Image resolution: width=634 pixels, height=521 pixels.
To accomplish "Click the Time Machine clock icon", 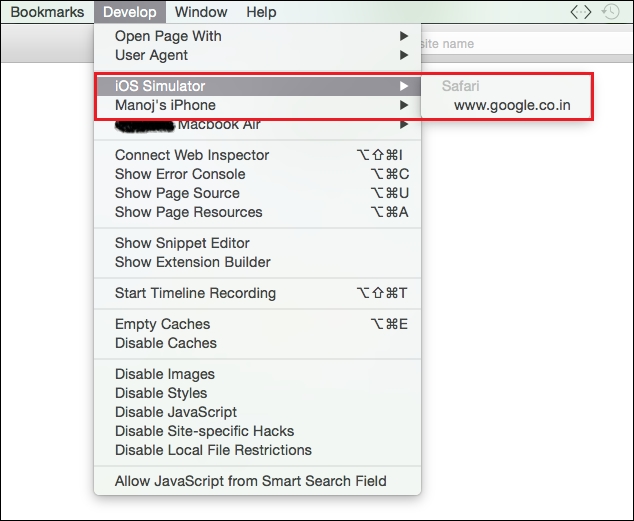I will click(x=610, y=12).
